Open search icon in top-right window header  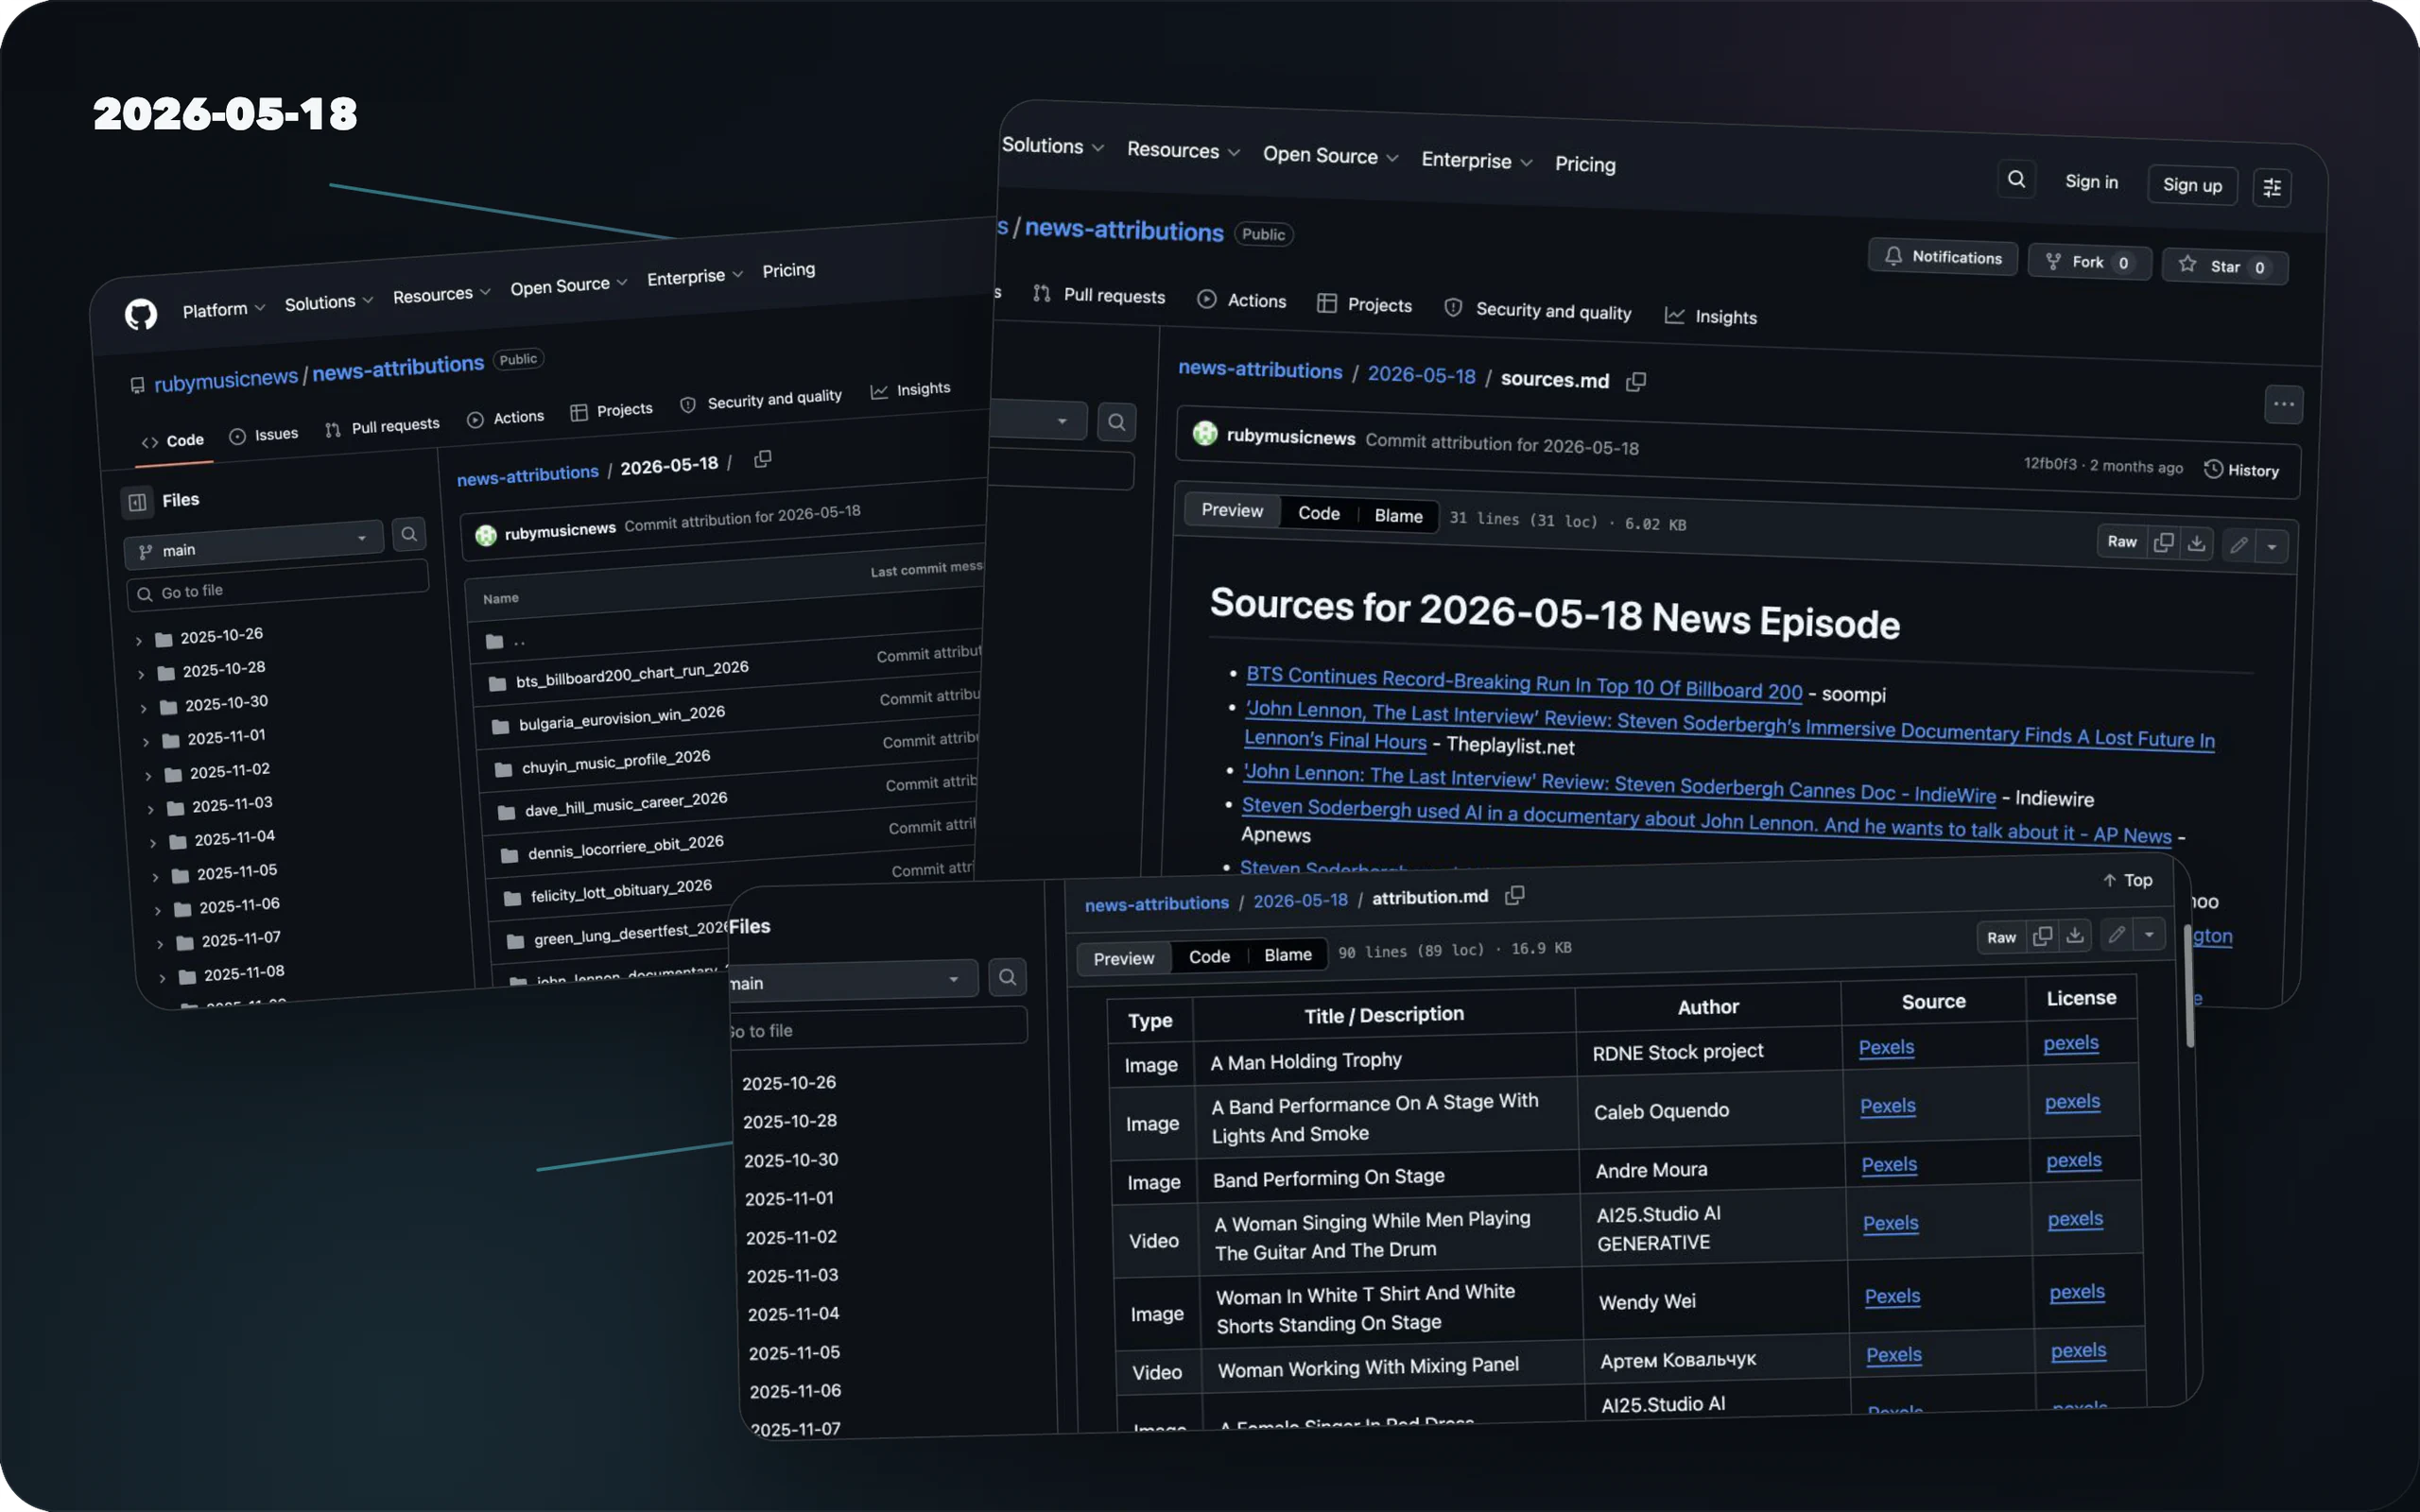click(x=2016, y=179)
